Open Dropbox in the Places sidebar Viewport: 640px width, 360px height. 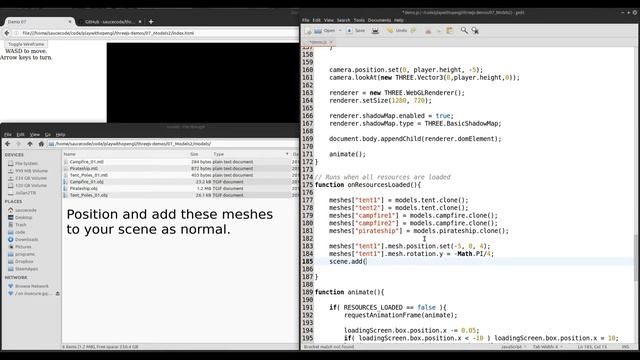pos(24,262)
